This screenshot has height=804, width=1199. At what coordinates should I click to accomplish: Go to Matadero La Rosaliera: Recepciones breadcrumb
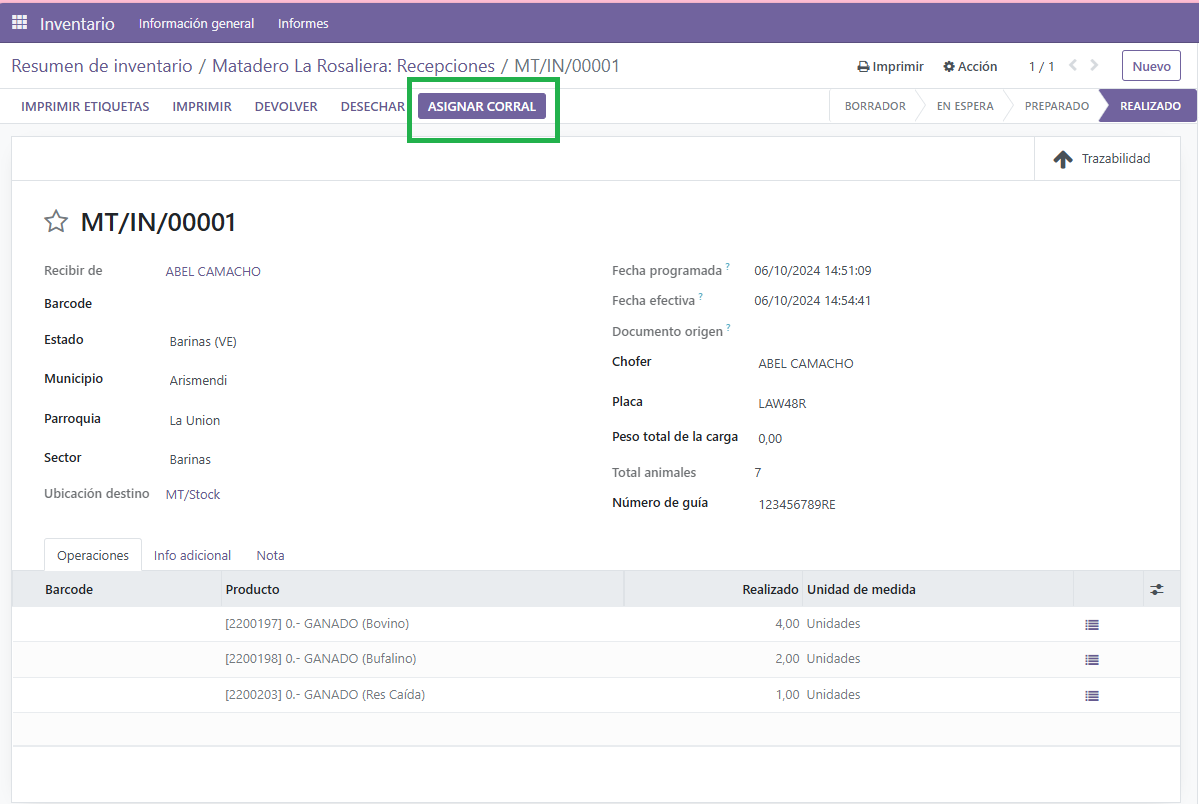point(353,66)
